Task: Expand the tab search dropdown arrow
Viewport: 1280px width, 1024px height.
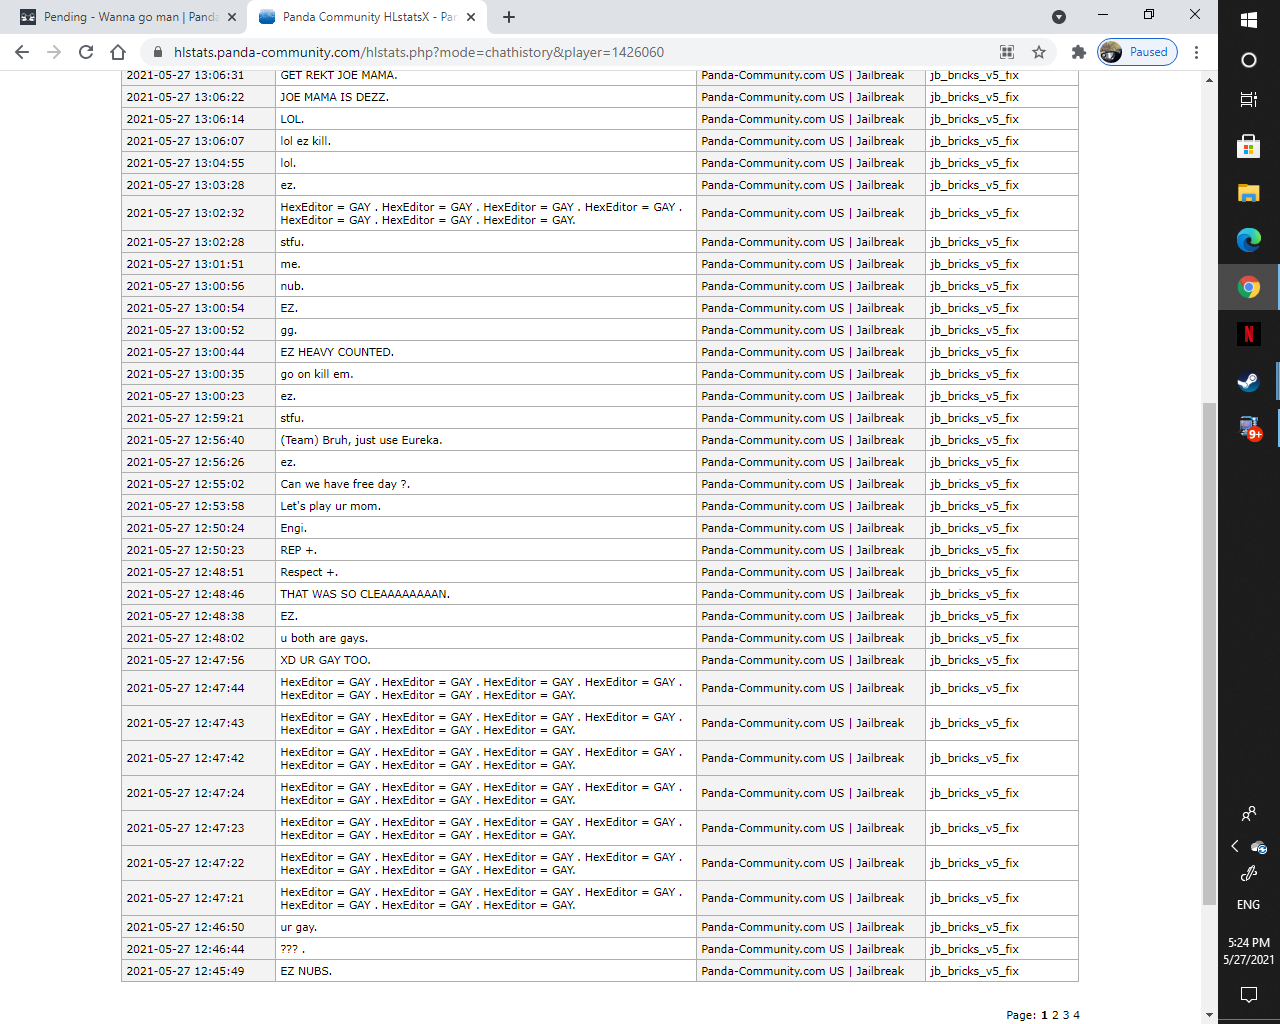Action: (x=1059, y=17)
